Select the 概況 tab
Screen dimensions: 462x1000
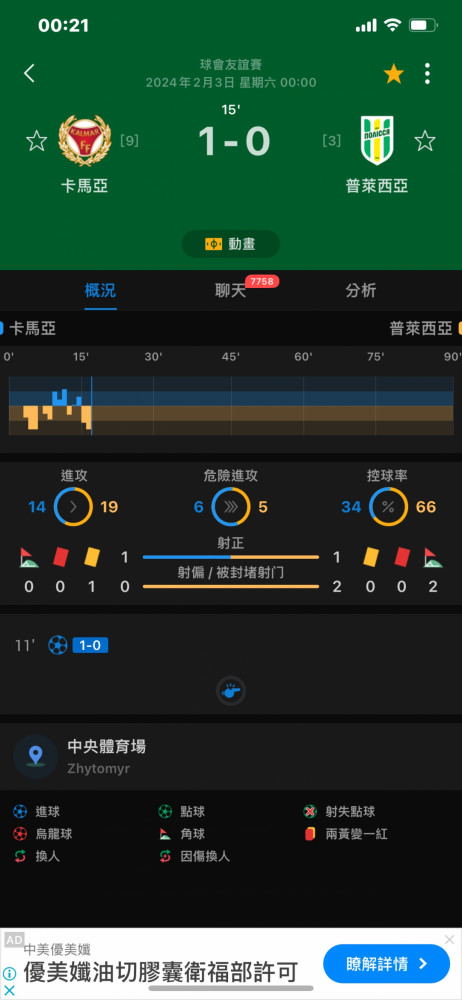tap(100, 291)
